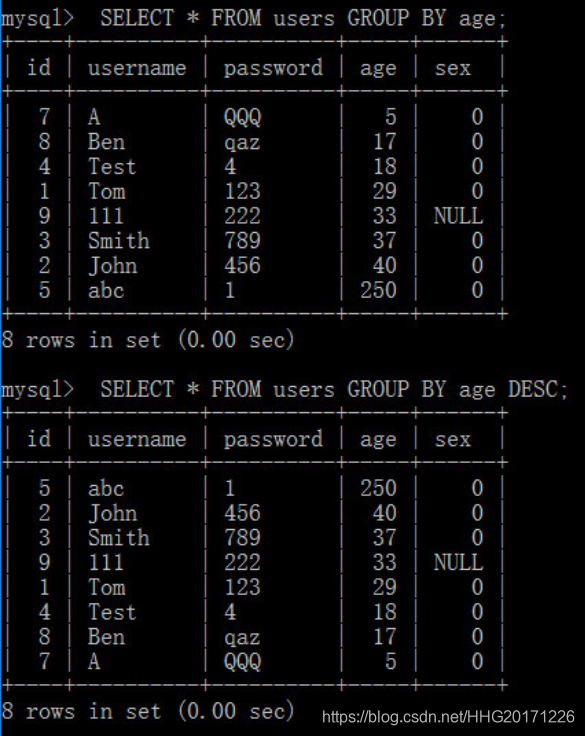The height and width of the screenshot is (736, 585).
Task: Click age '18' in the DESC result table
Action: pyautogui.click(x=385, y=613)
